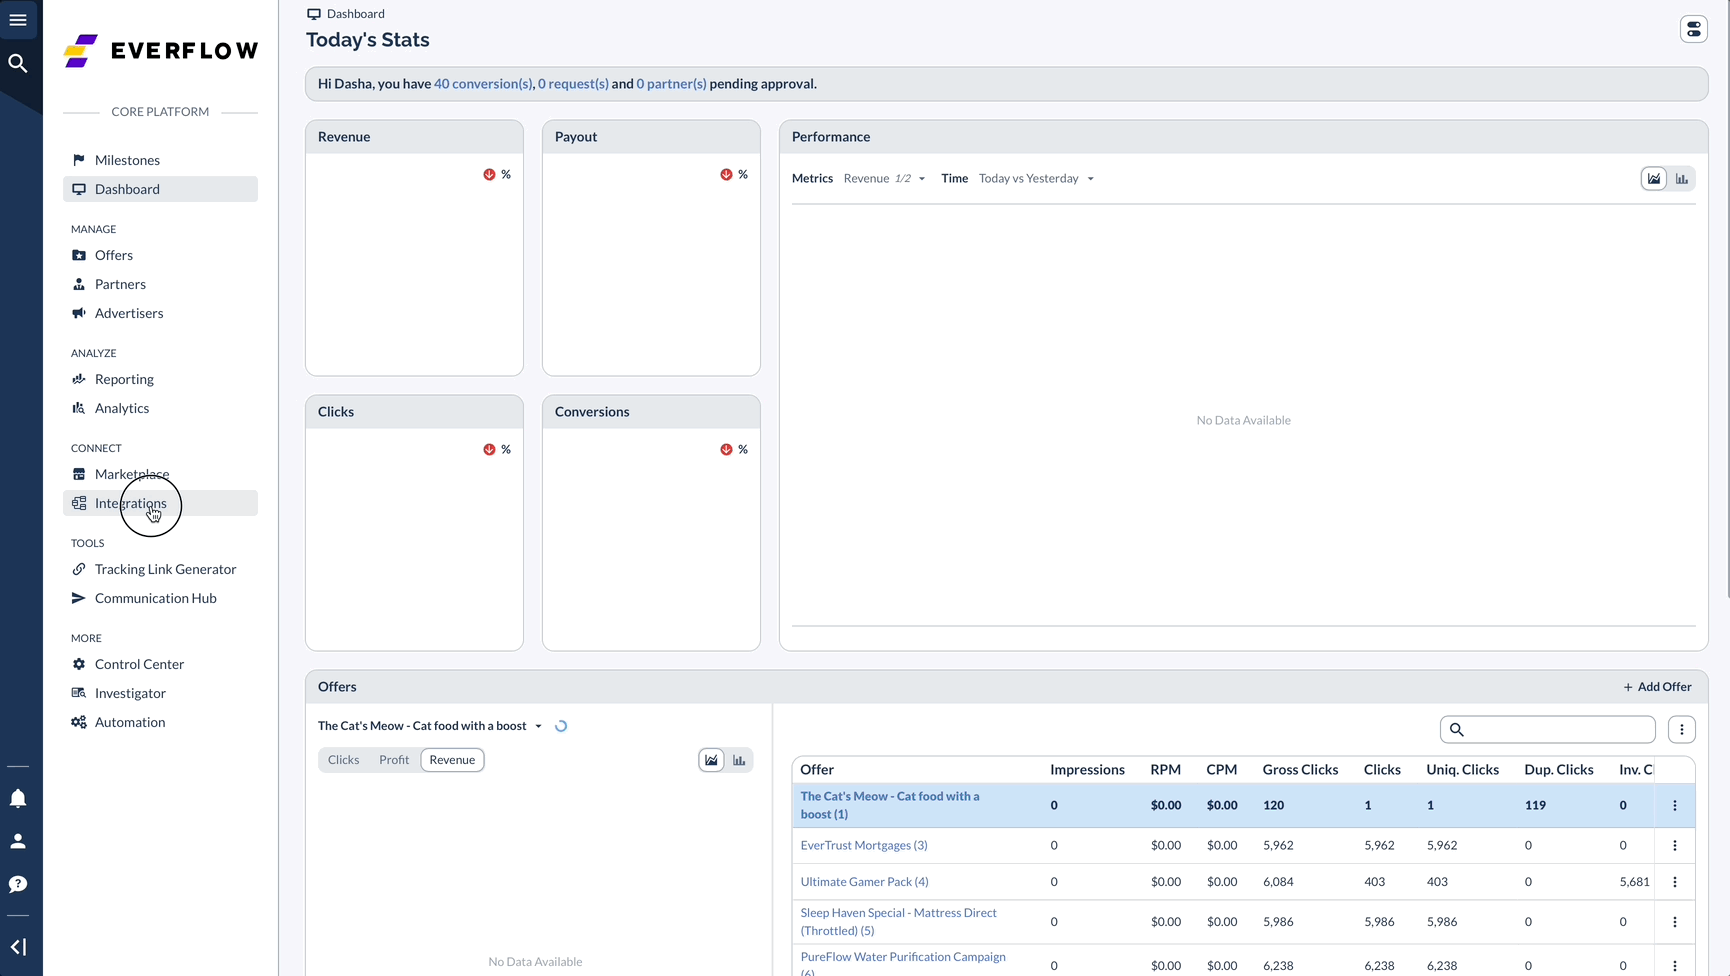Sort by Gross Clicks column header
The width and height of the screenshot is (1730, 976).
1300,770
